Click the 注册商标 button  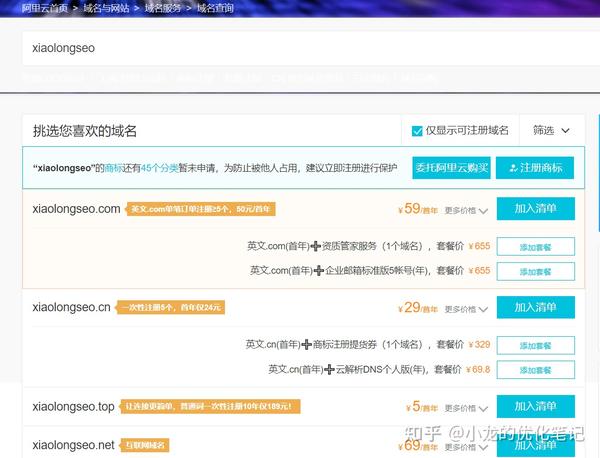535,168
